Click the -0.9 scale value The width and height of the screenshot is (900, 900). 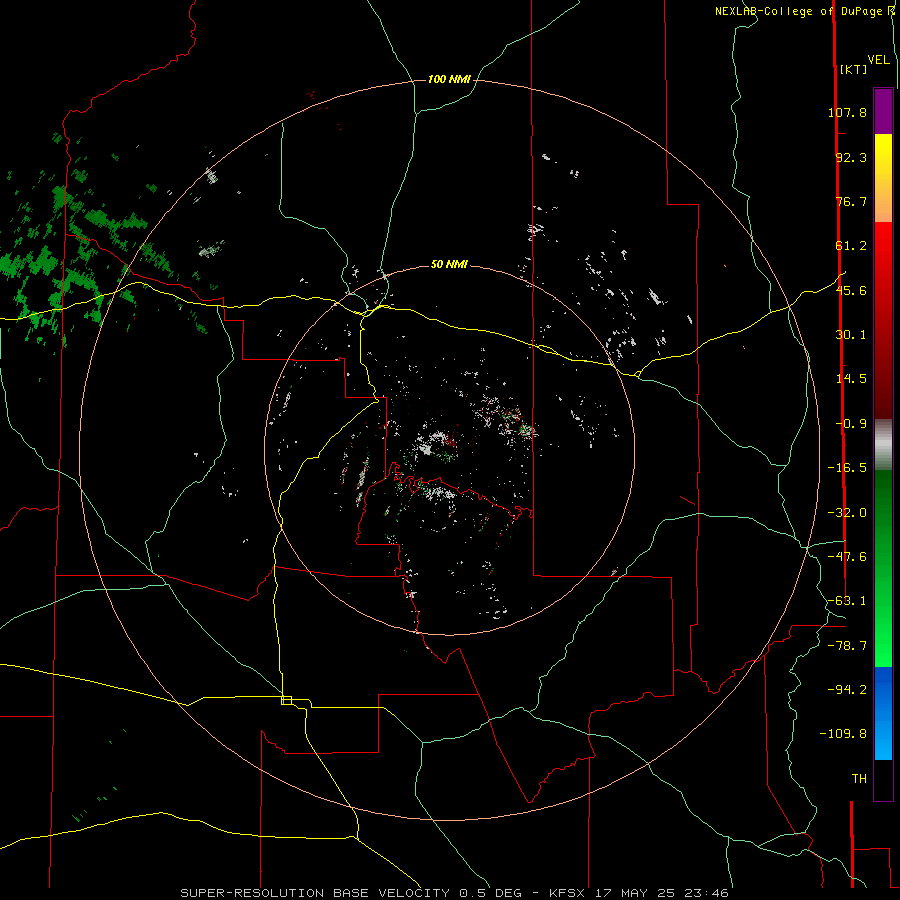[851, 424]
